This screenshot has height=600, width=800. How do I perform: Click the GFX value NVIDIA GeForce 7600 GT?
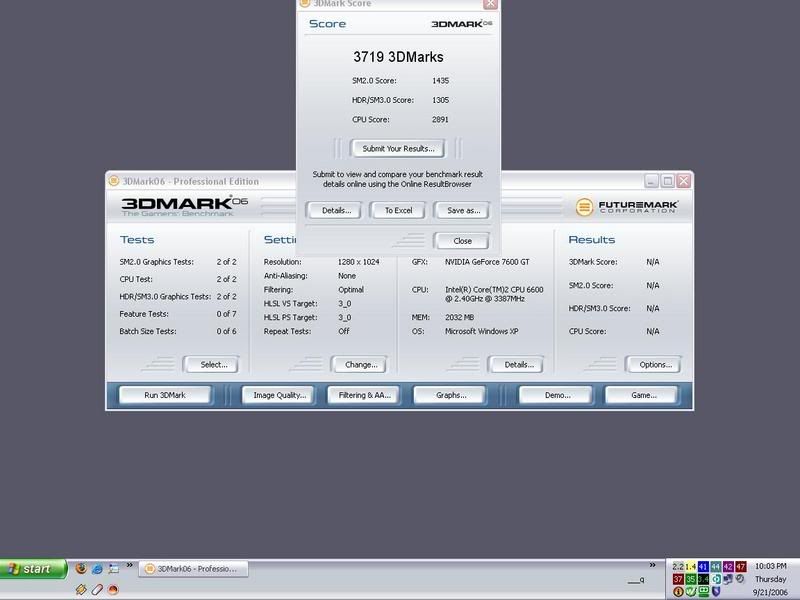tap(487, 262)
